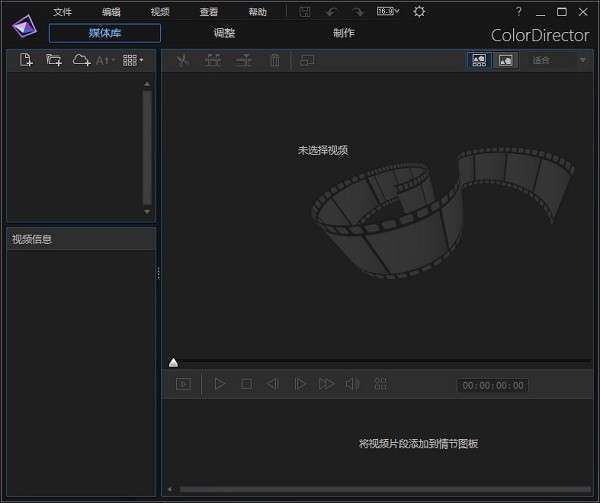Toggle the first viewer display mode button

[479, 60]
